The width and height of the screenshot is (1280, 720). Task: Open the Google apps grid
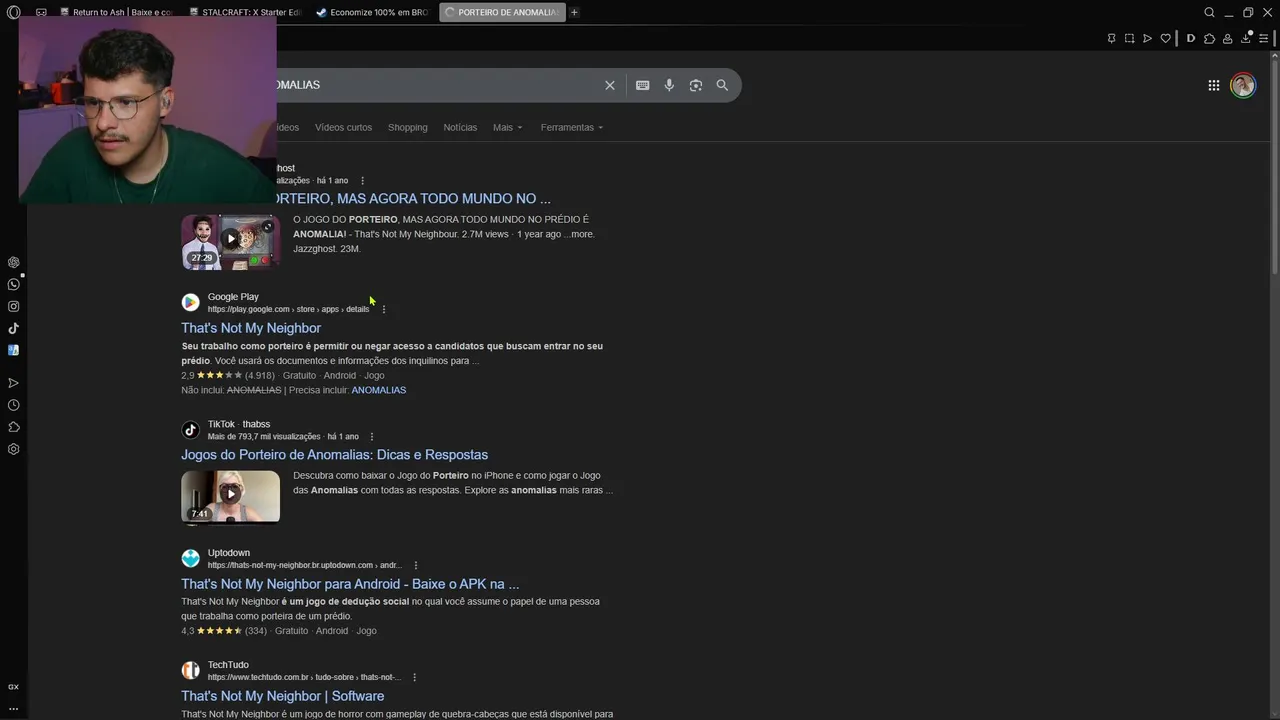click(1213, 85)
